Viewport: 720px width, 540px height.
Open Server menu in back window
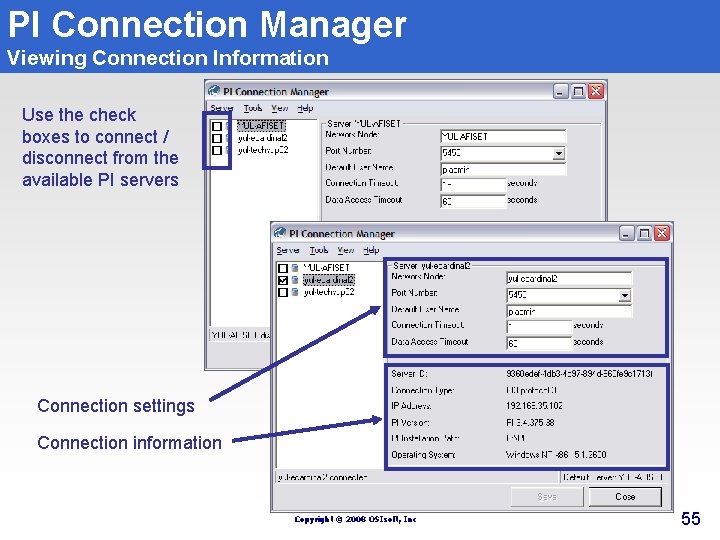point(222,108)
